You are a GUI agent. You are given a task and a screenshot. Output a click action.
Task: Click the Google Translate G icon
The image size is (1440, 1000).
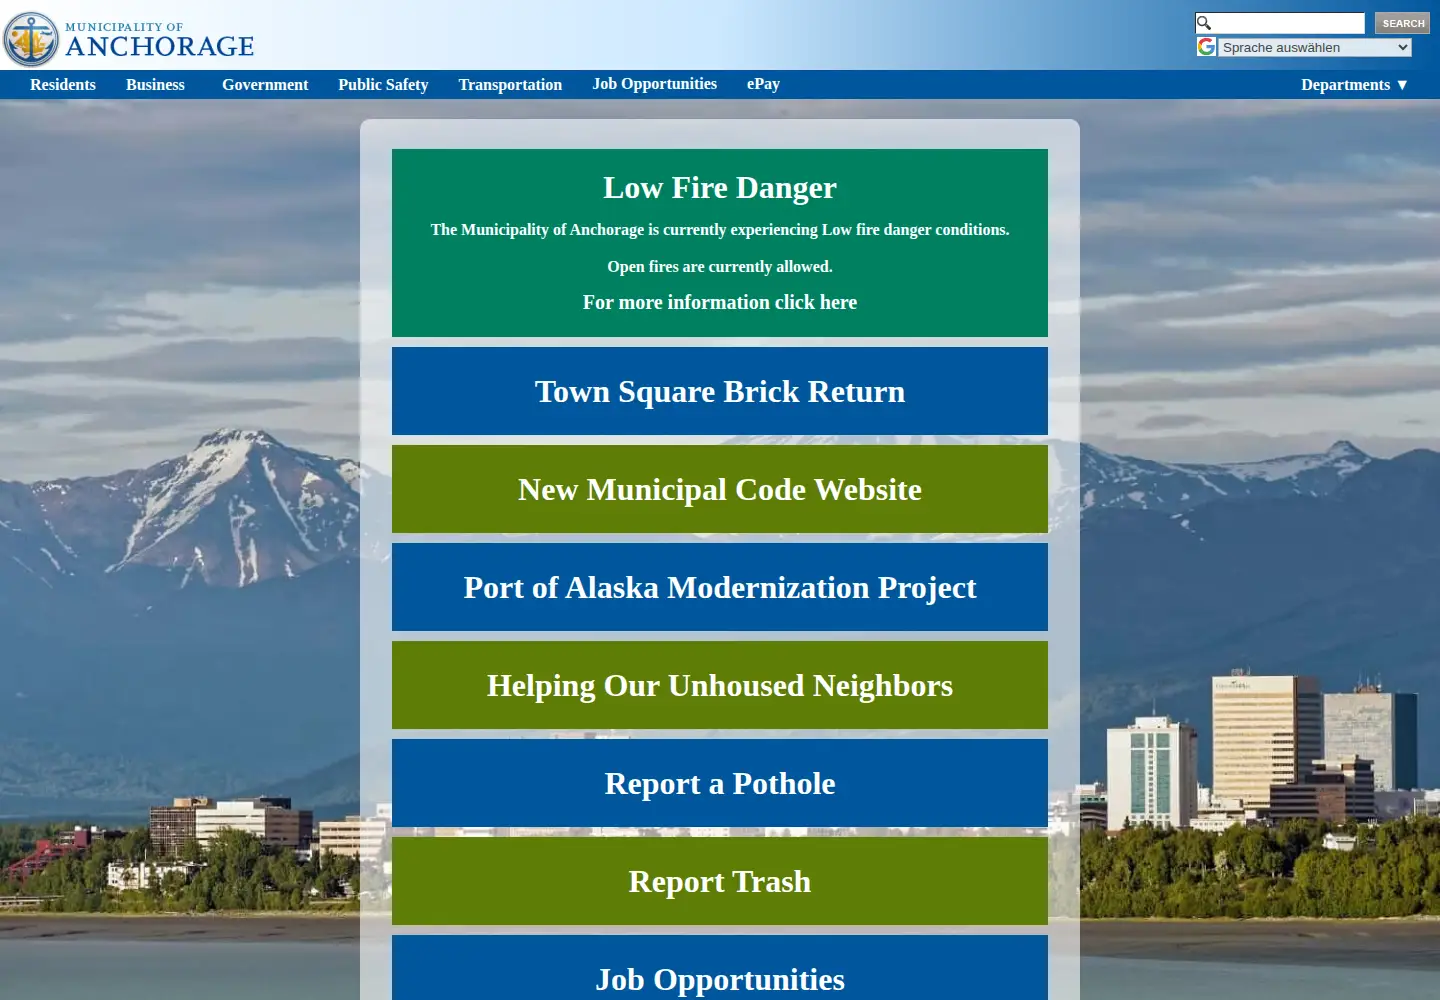(1207, 47)
